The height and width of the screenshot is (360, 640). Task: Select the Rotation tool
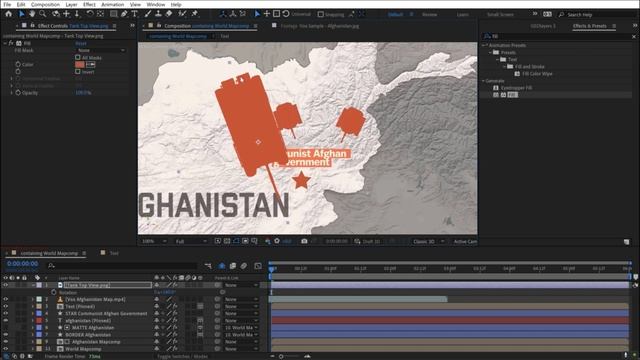click(x=90, y=14)
